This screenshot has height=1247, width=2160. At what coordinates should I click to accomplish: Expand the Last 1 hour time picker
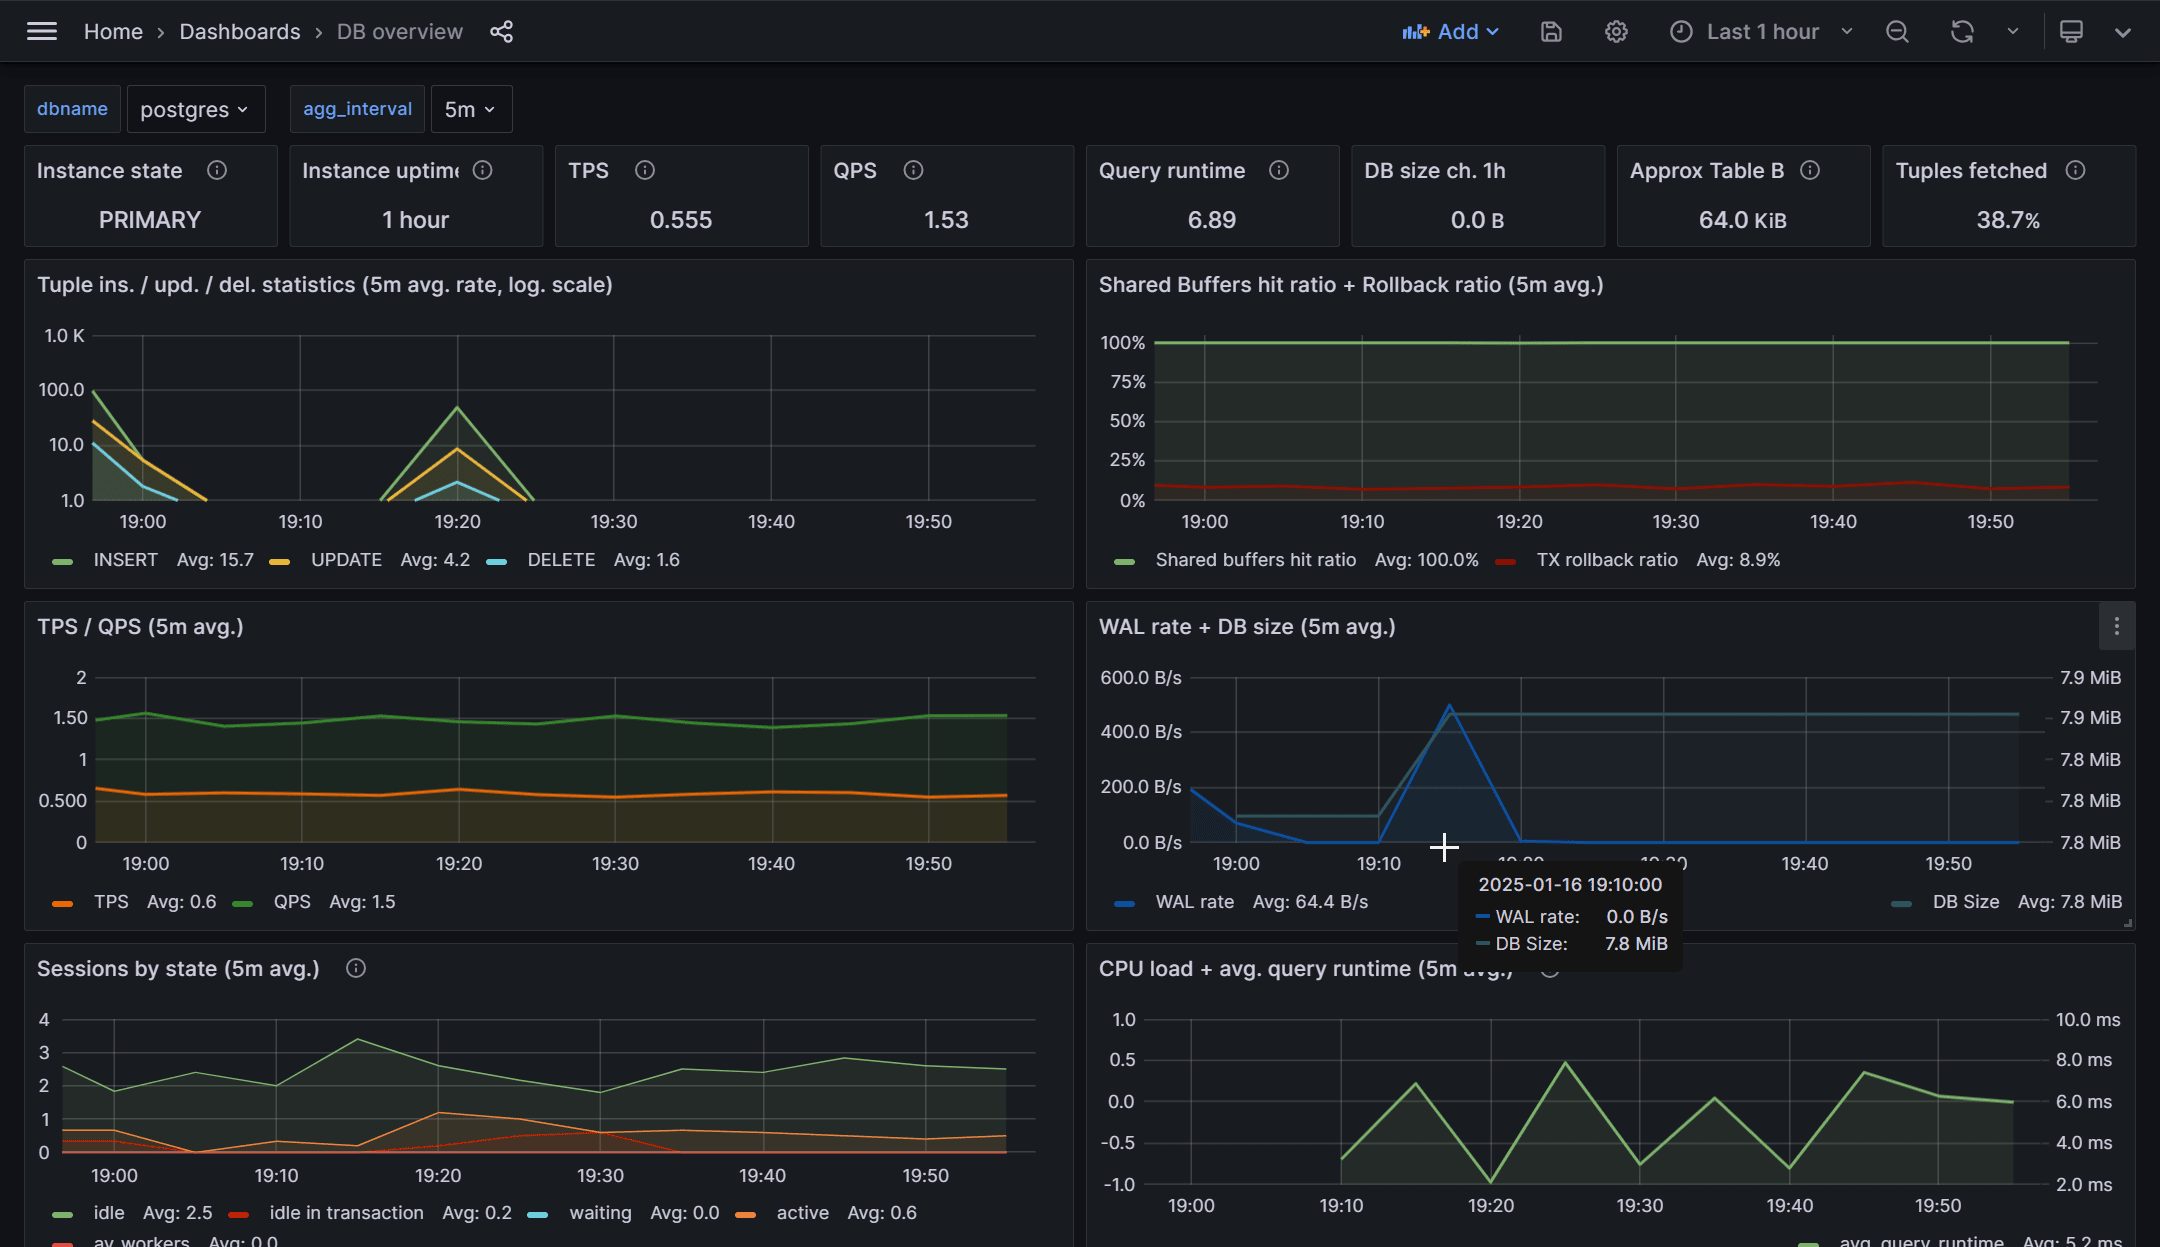[x=1762, y=32]
